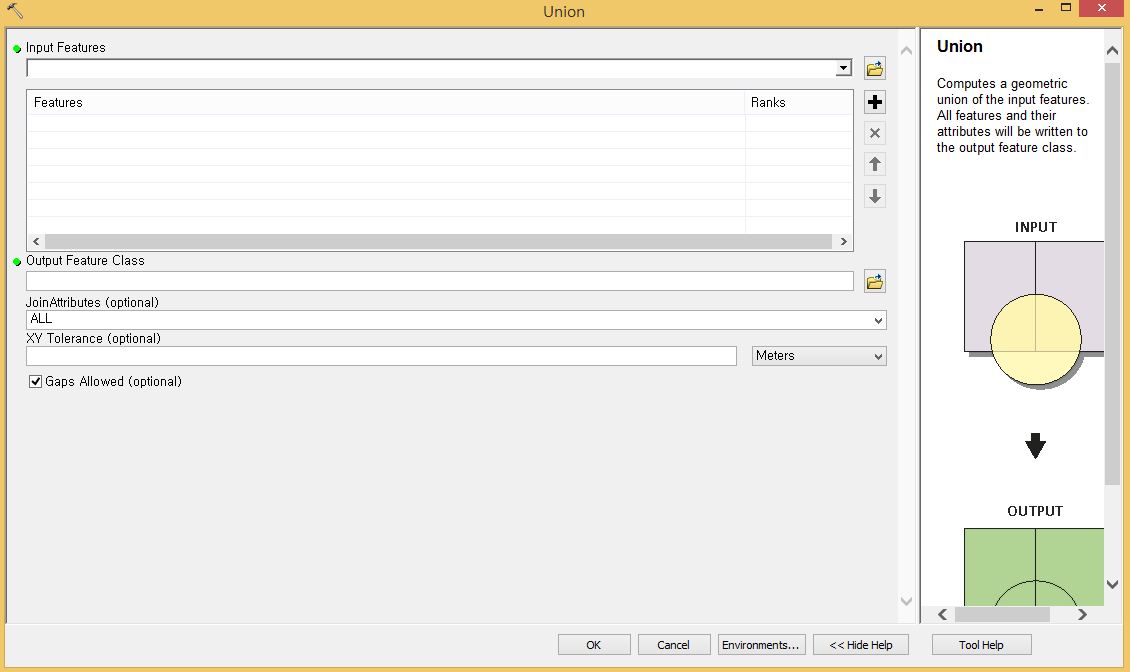1130x672 pixels.
Task: Open the JoinAttributes dropdown
Action: [x=878, y=318]
